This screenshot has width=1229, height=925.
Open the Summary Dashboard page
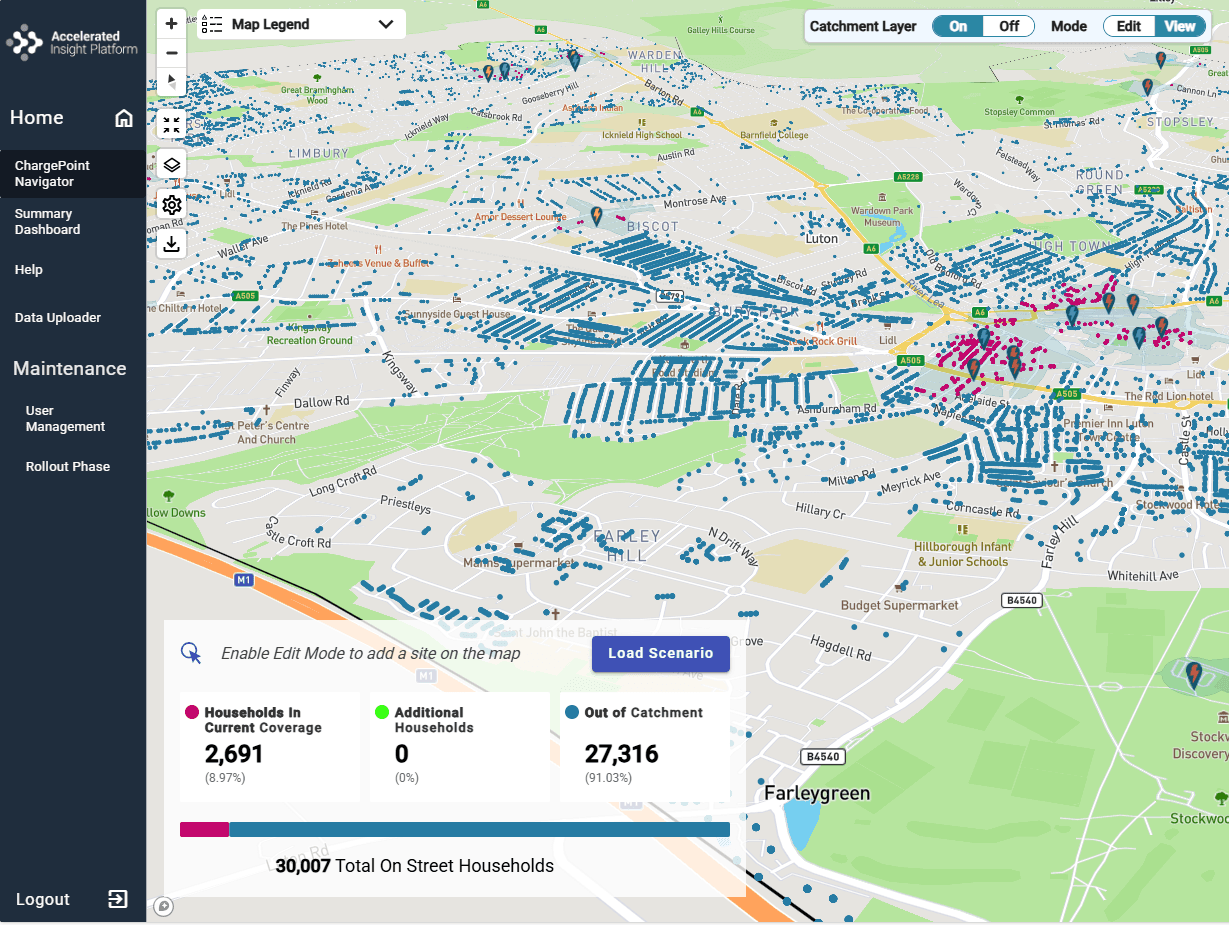click(x=47, y=222)
